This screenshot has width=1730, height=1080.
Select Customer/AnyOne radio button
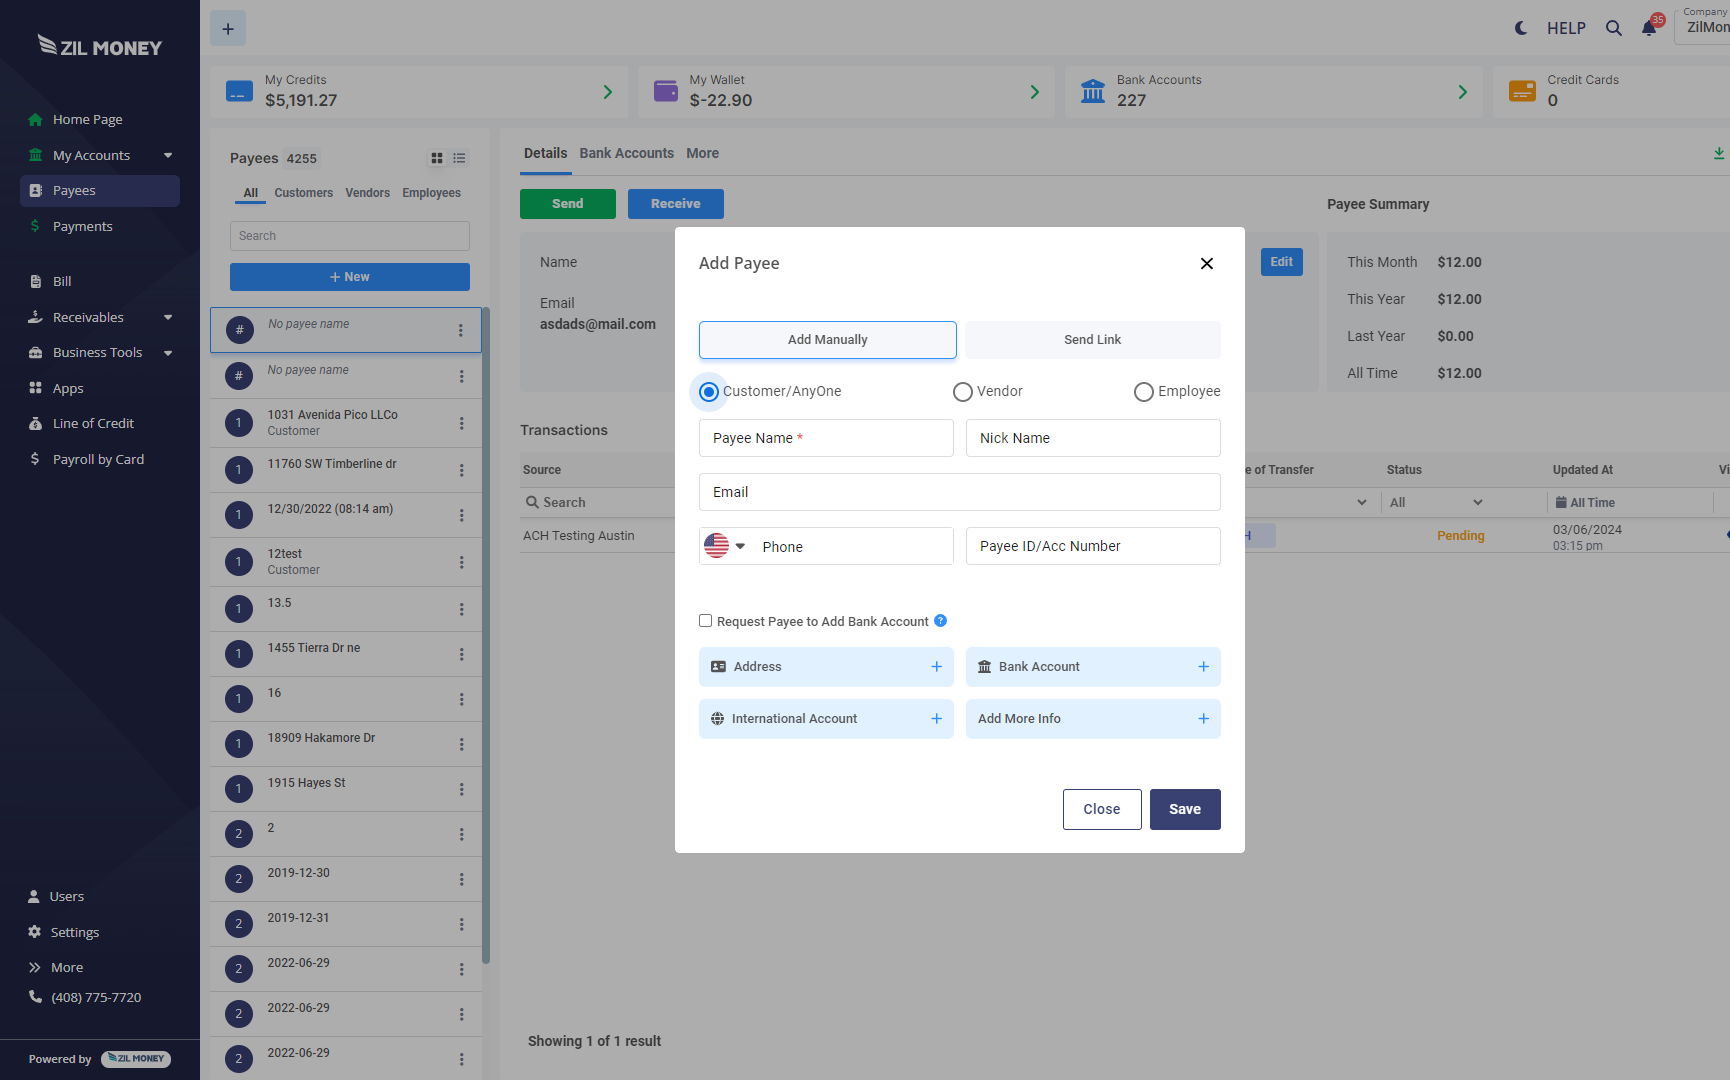[x=709, y=391]
